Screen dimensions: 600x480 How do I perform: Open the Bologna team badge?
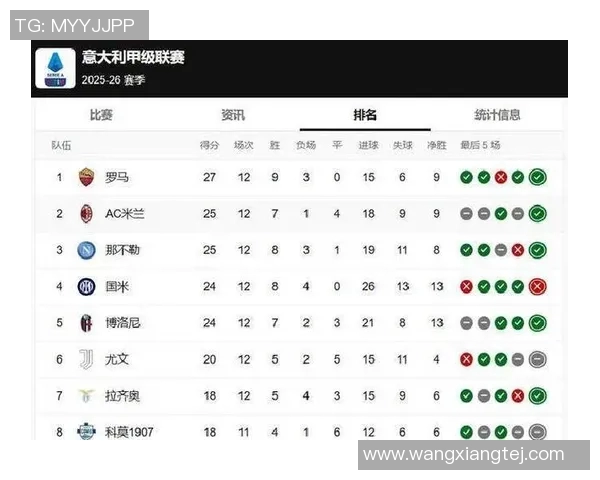coord(86,323)
